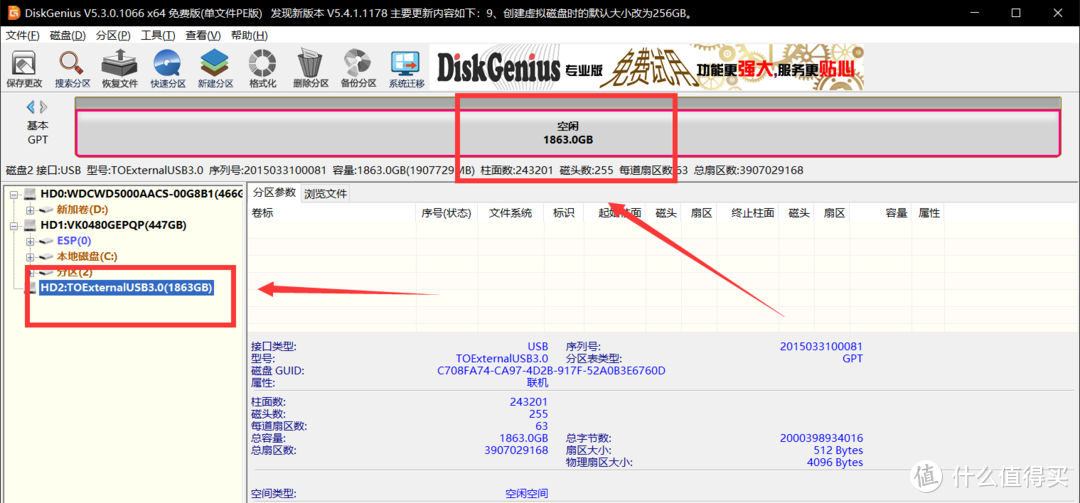Select HD0:WDCWD5000AACS disk in tree
1080x503 pixels.
[x=141, y=194]
